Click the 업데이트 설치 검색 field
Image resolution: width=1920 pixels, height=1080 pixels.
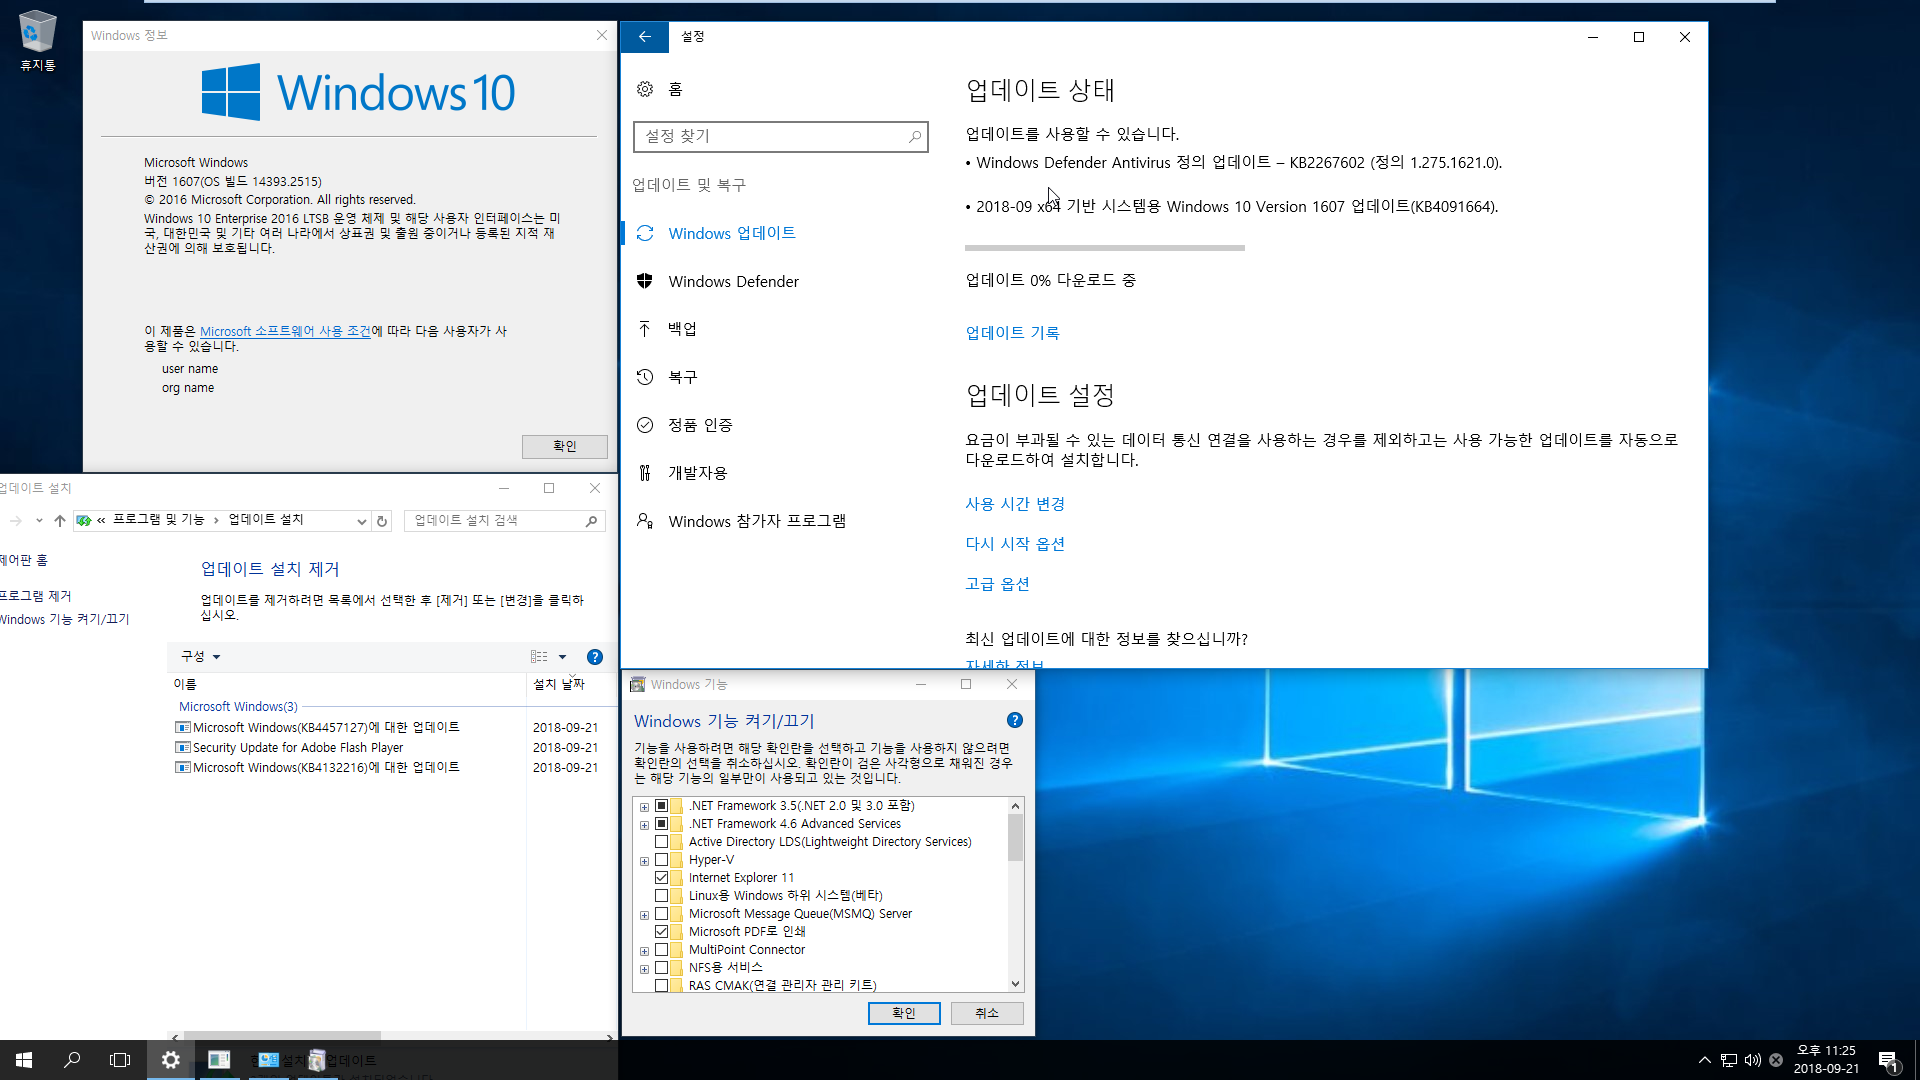pyautogui.click(x=505, y=521)
